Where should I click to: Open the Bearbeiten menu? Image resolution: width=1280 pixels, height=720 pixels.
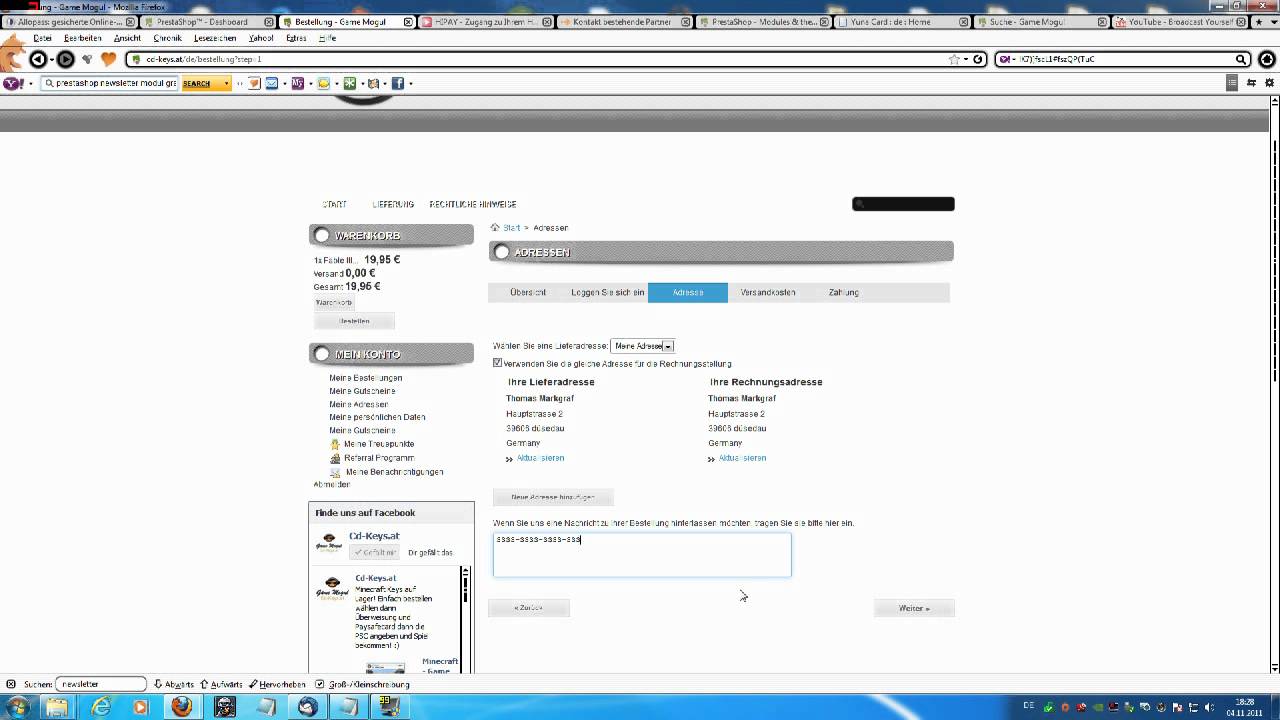[83, 38]
